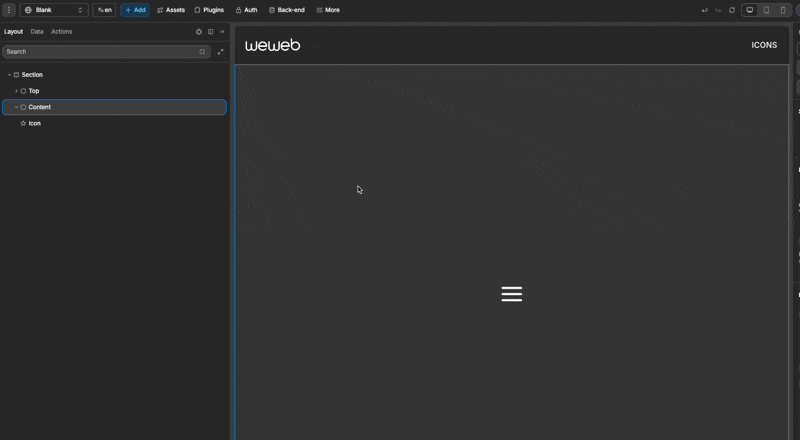The width and height of the screenshot is (800, 440).
Task: Click the undo arrow icon
Action: coord(705,10)
